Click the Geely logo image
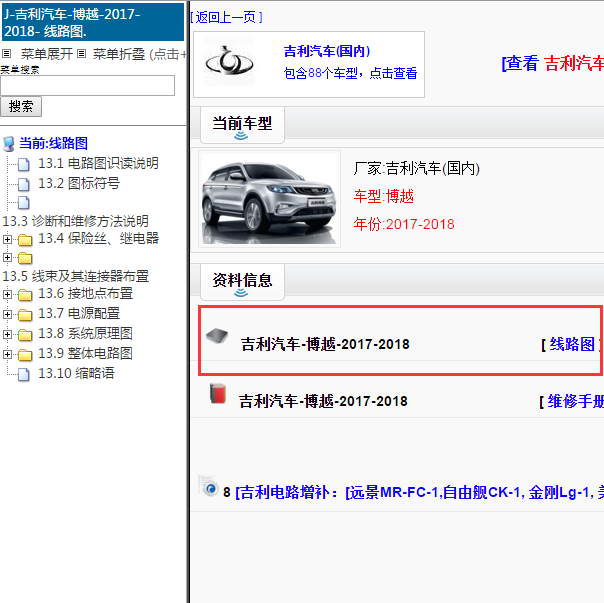The width and height of the screenshot is (604, 603). point(229,62)
